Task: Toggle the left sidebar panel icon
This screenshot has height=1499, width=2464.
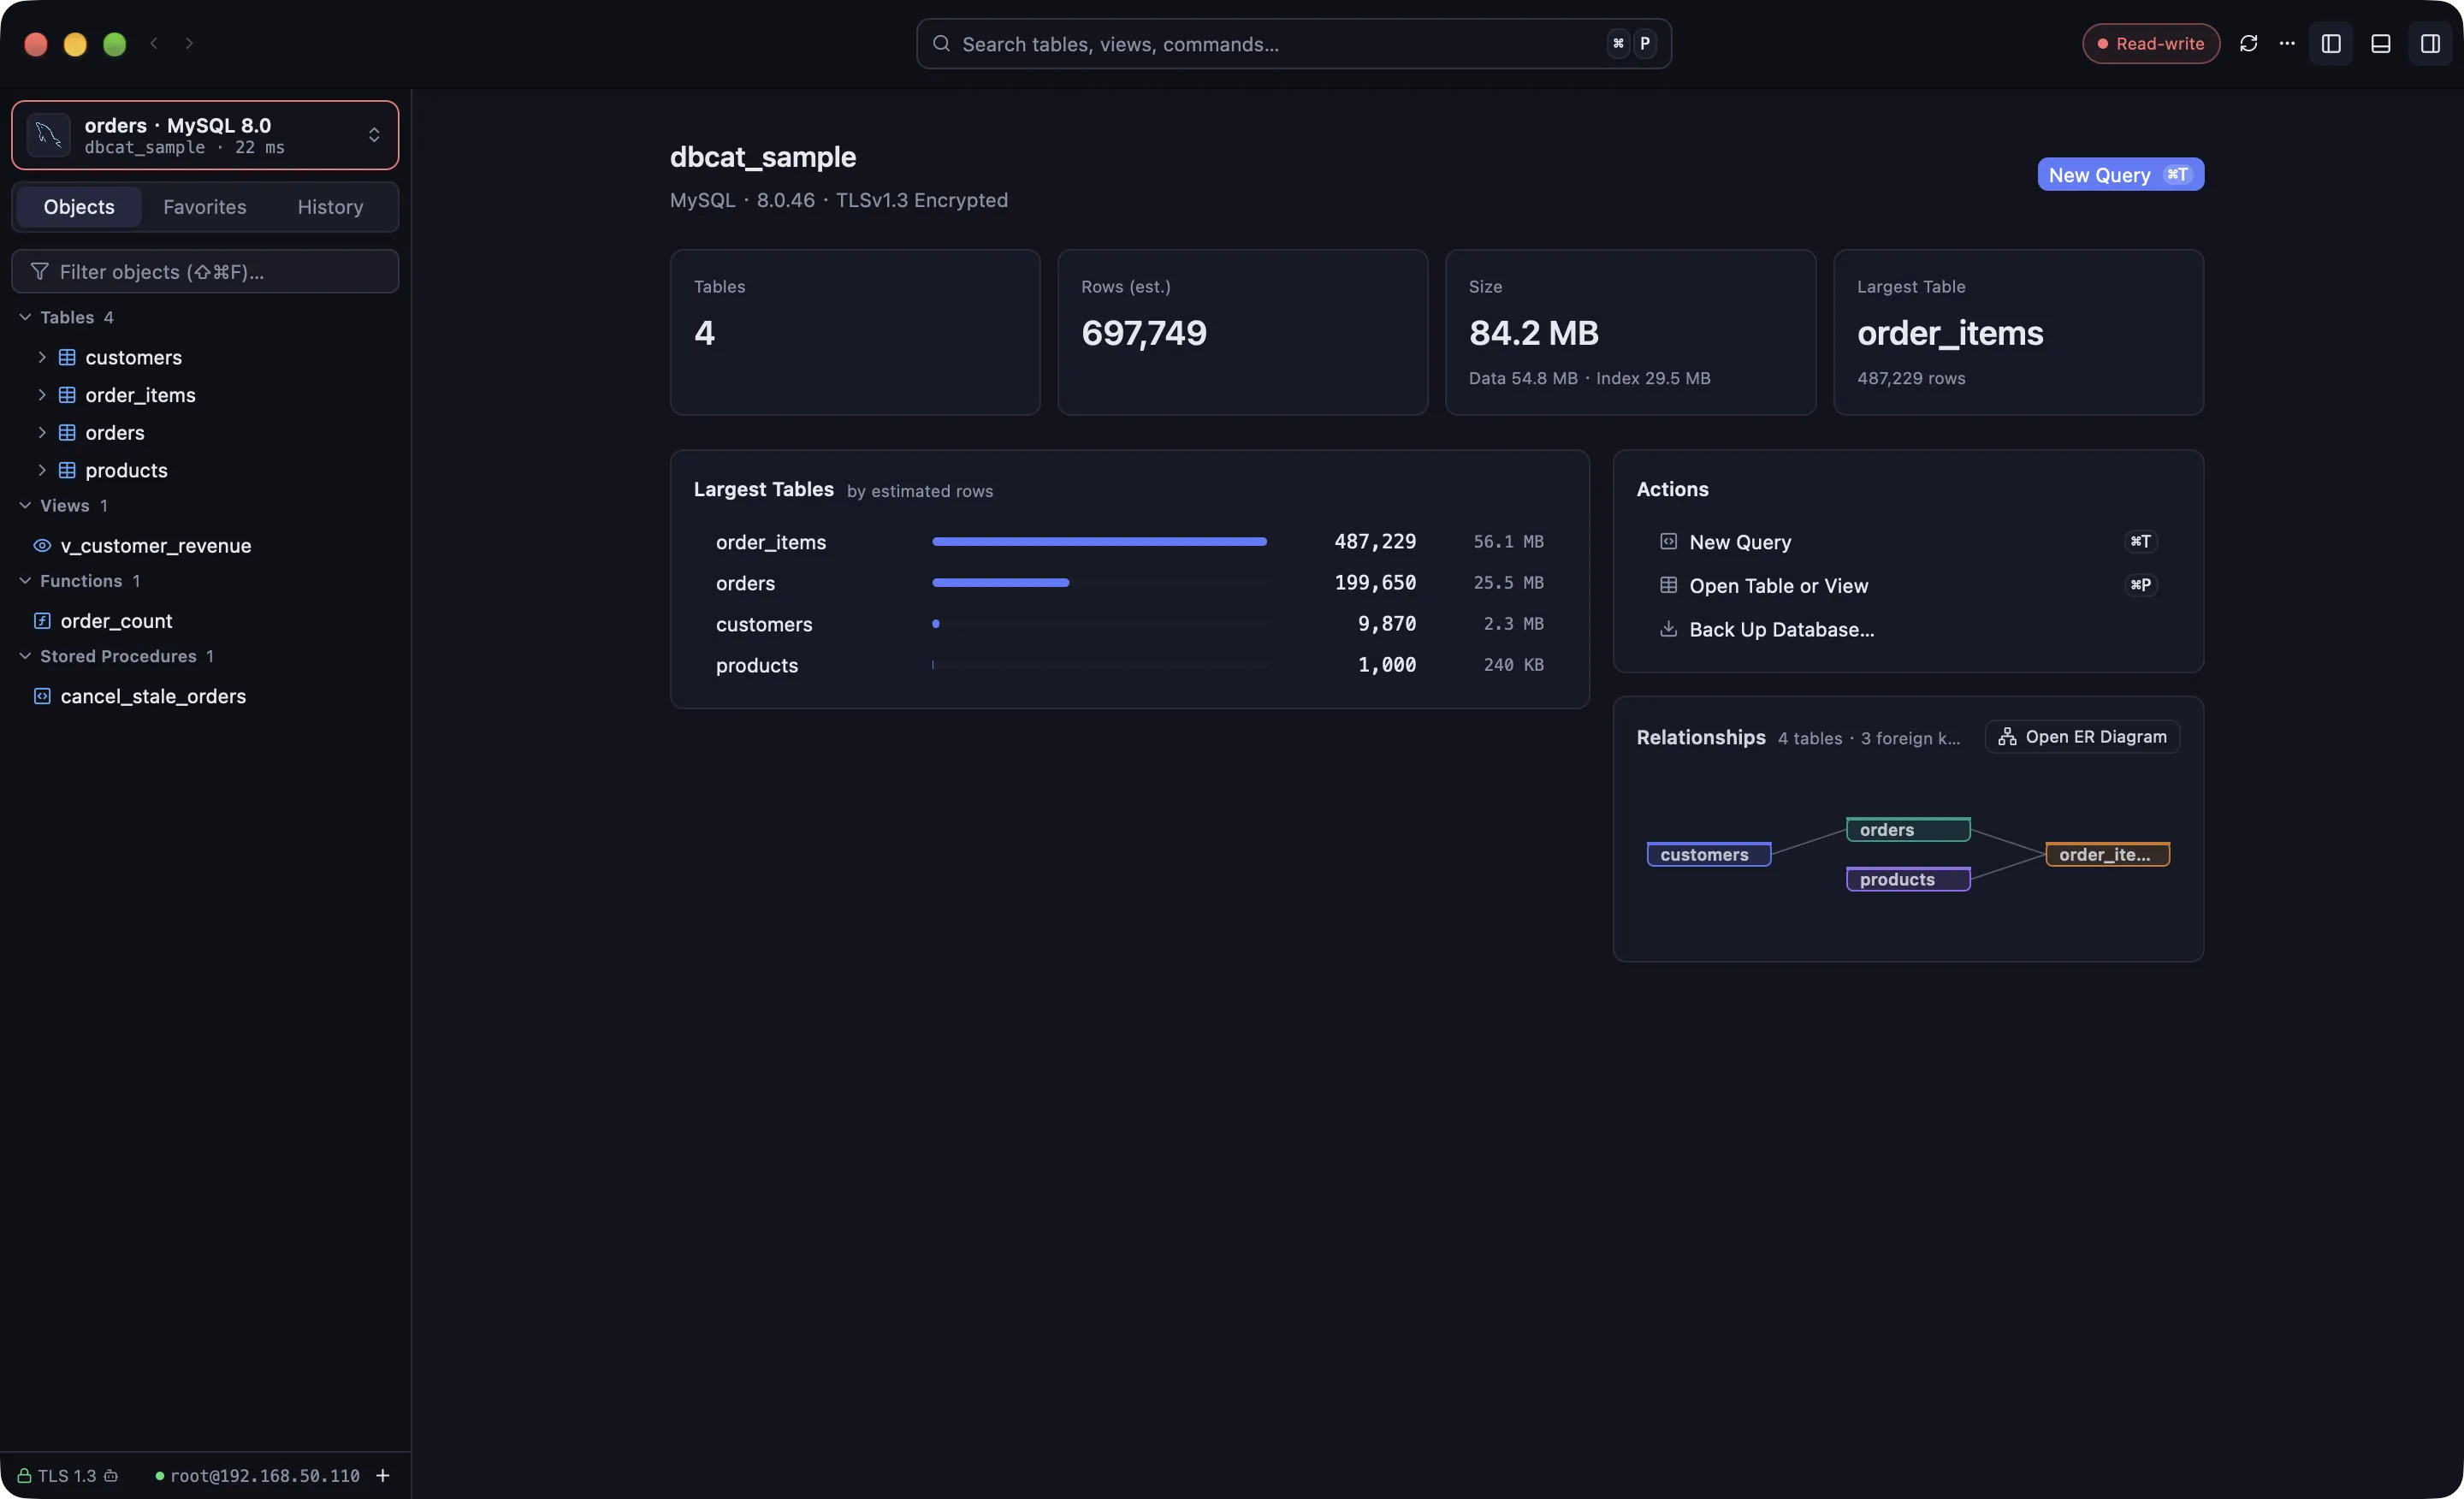Action: pyautogui.click(x=2331, y=43)
